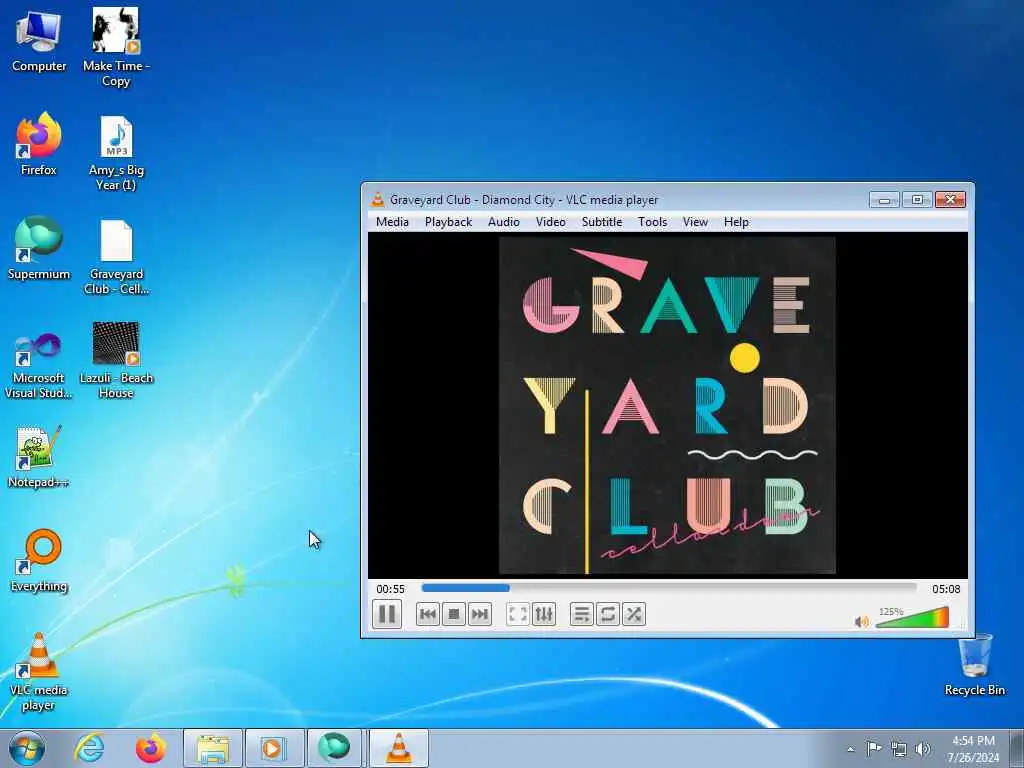1024x768 pixels.
Task: Click Show desktop button at taskbar end
Action: pos(1017,748)
